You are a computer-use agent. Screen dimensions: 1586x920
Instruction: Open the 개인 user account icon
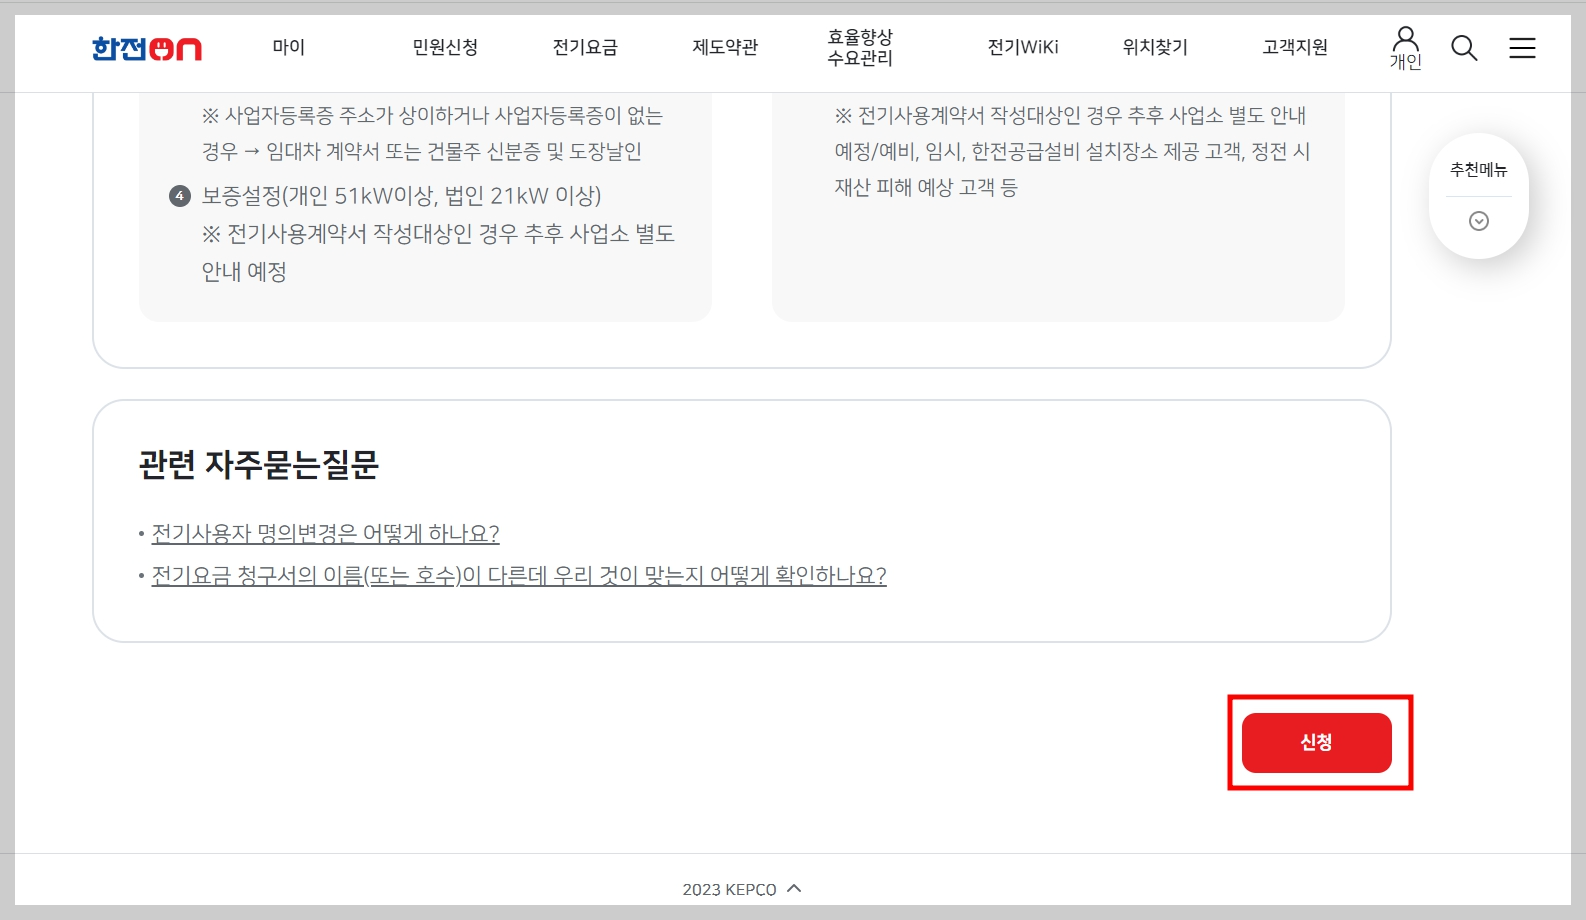[x=1405, y=48]
